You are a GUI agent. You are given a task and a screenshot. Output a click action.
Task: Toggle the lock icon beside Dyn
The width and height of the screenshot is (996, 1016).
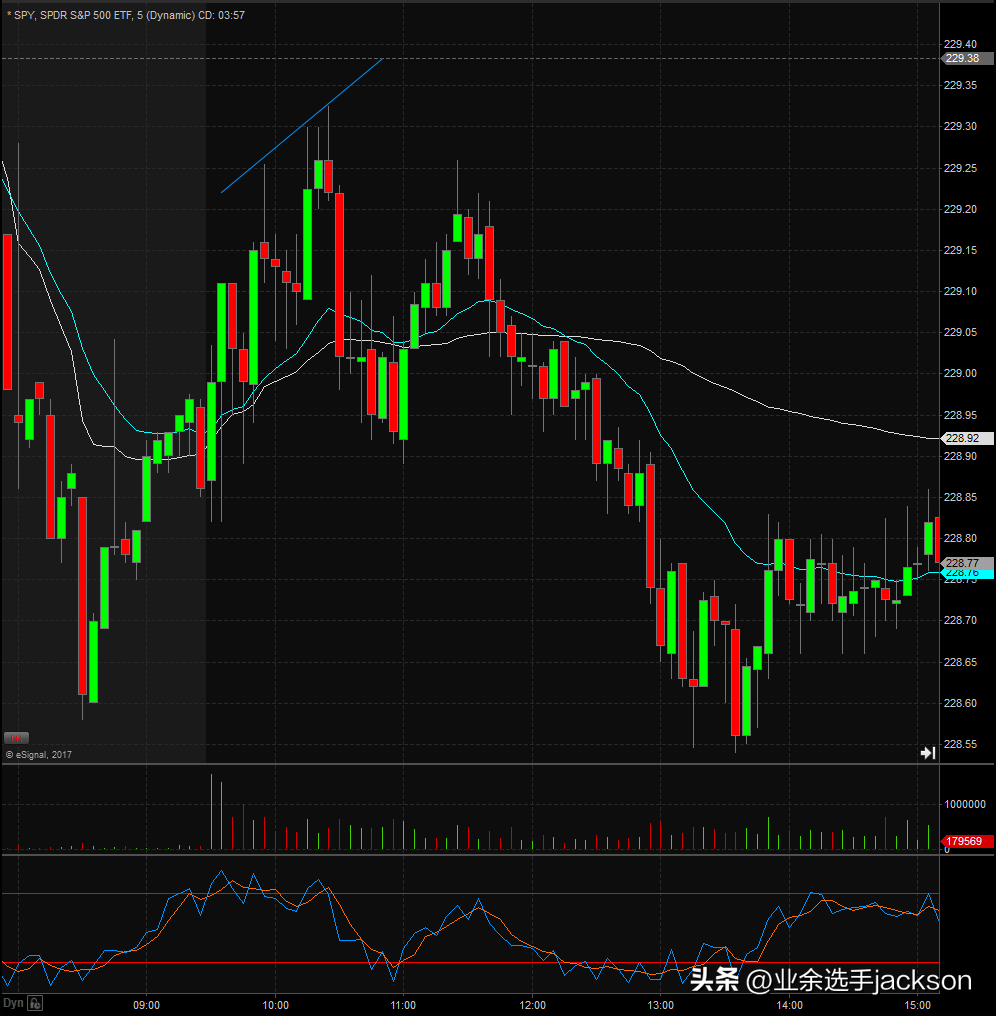click(x=35, y=1004)
